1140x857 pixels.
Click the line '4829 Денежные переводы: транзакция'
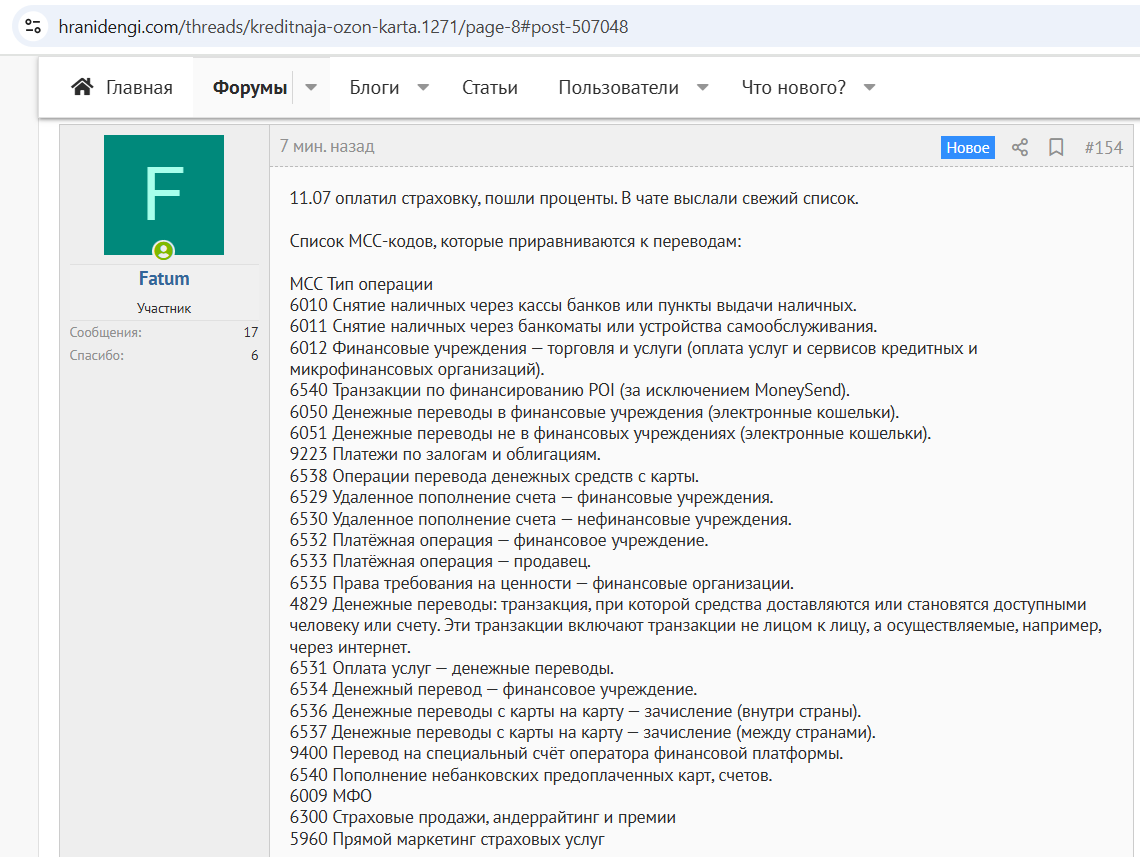point(696,626)
